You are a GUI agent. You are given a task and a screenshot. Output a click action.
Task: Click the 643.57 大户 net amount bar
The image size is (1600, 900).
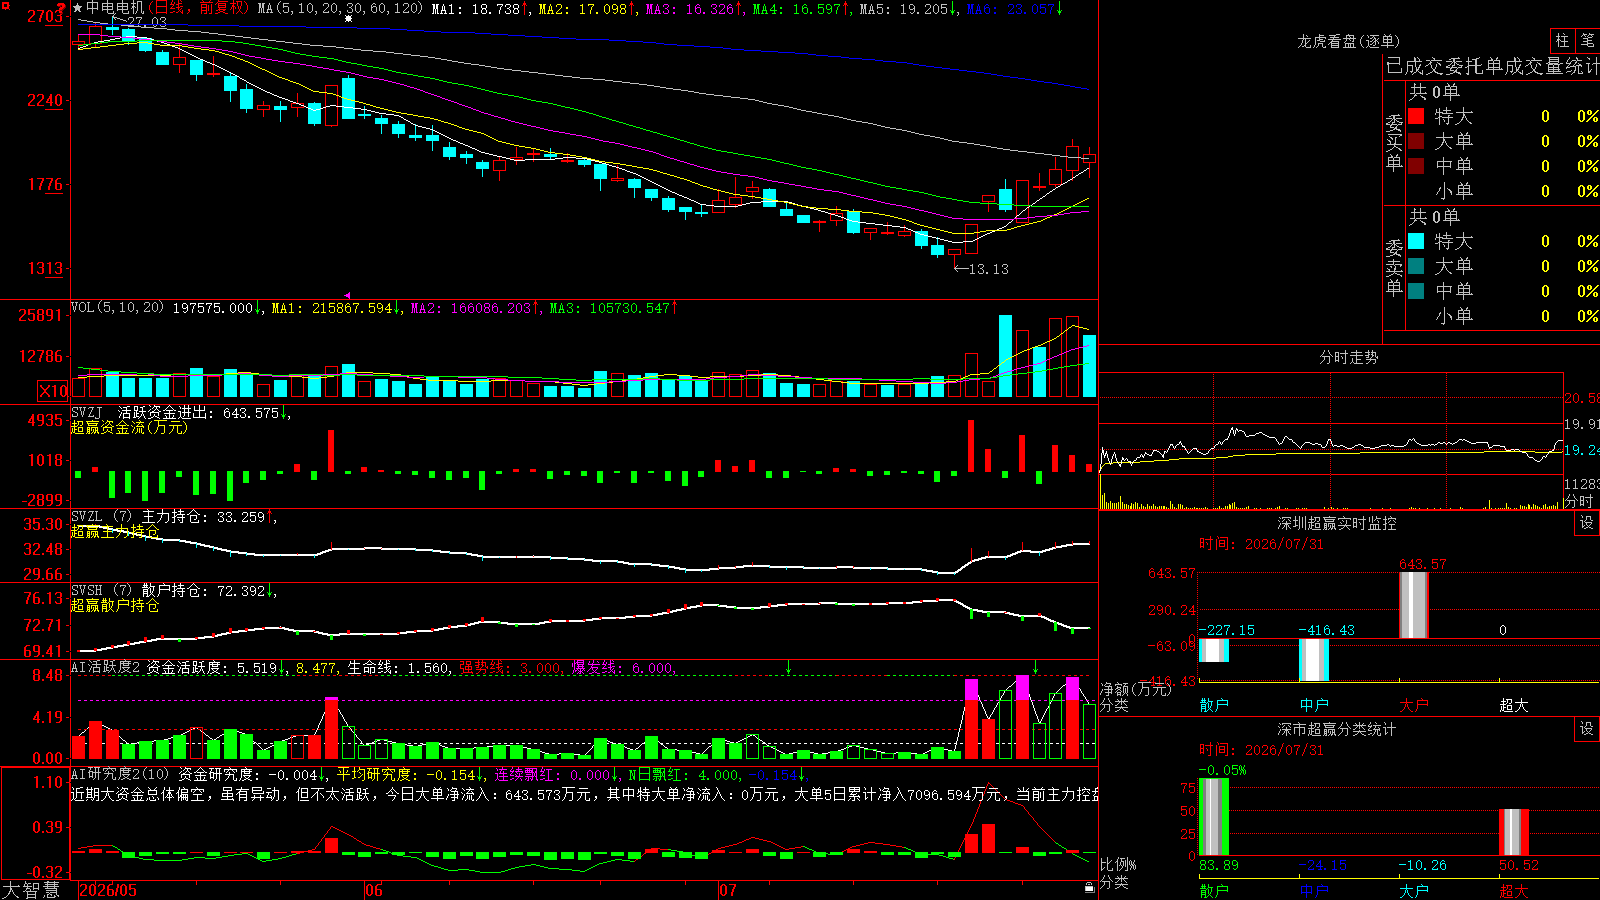pos(1414,605)
